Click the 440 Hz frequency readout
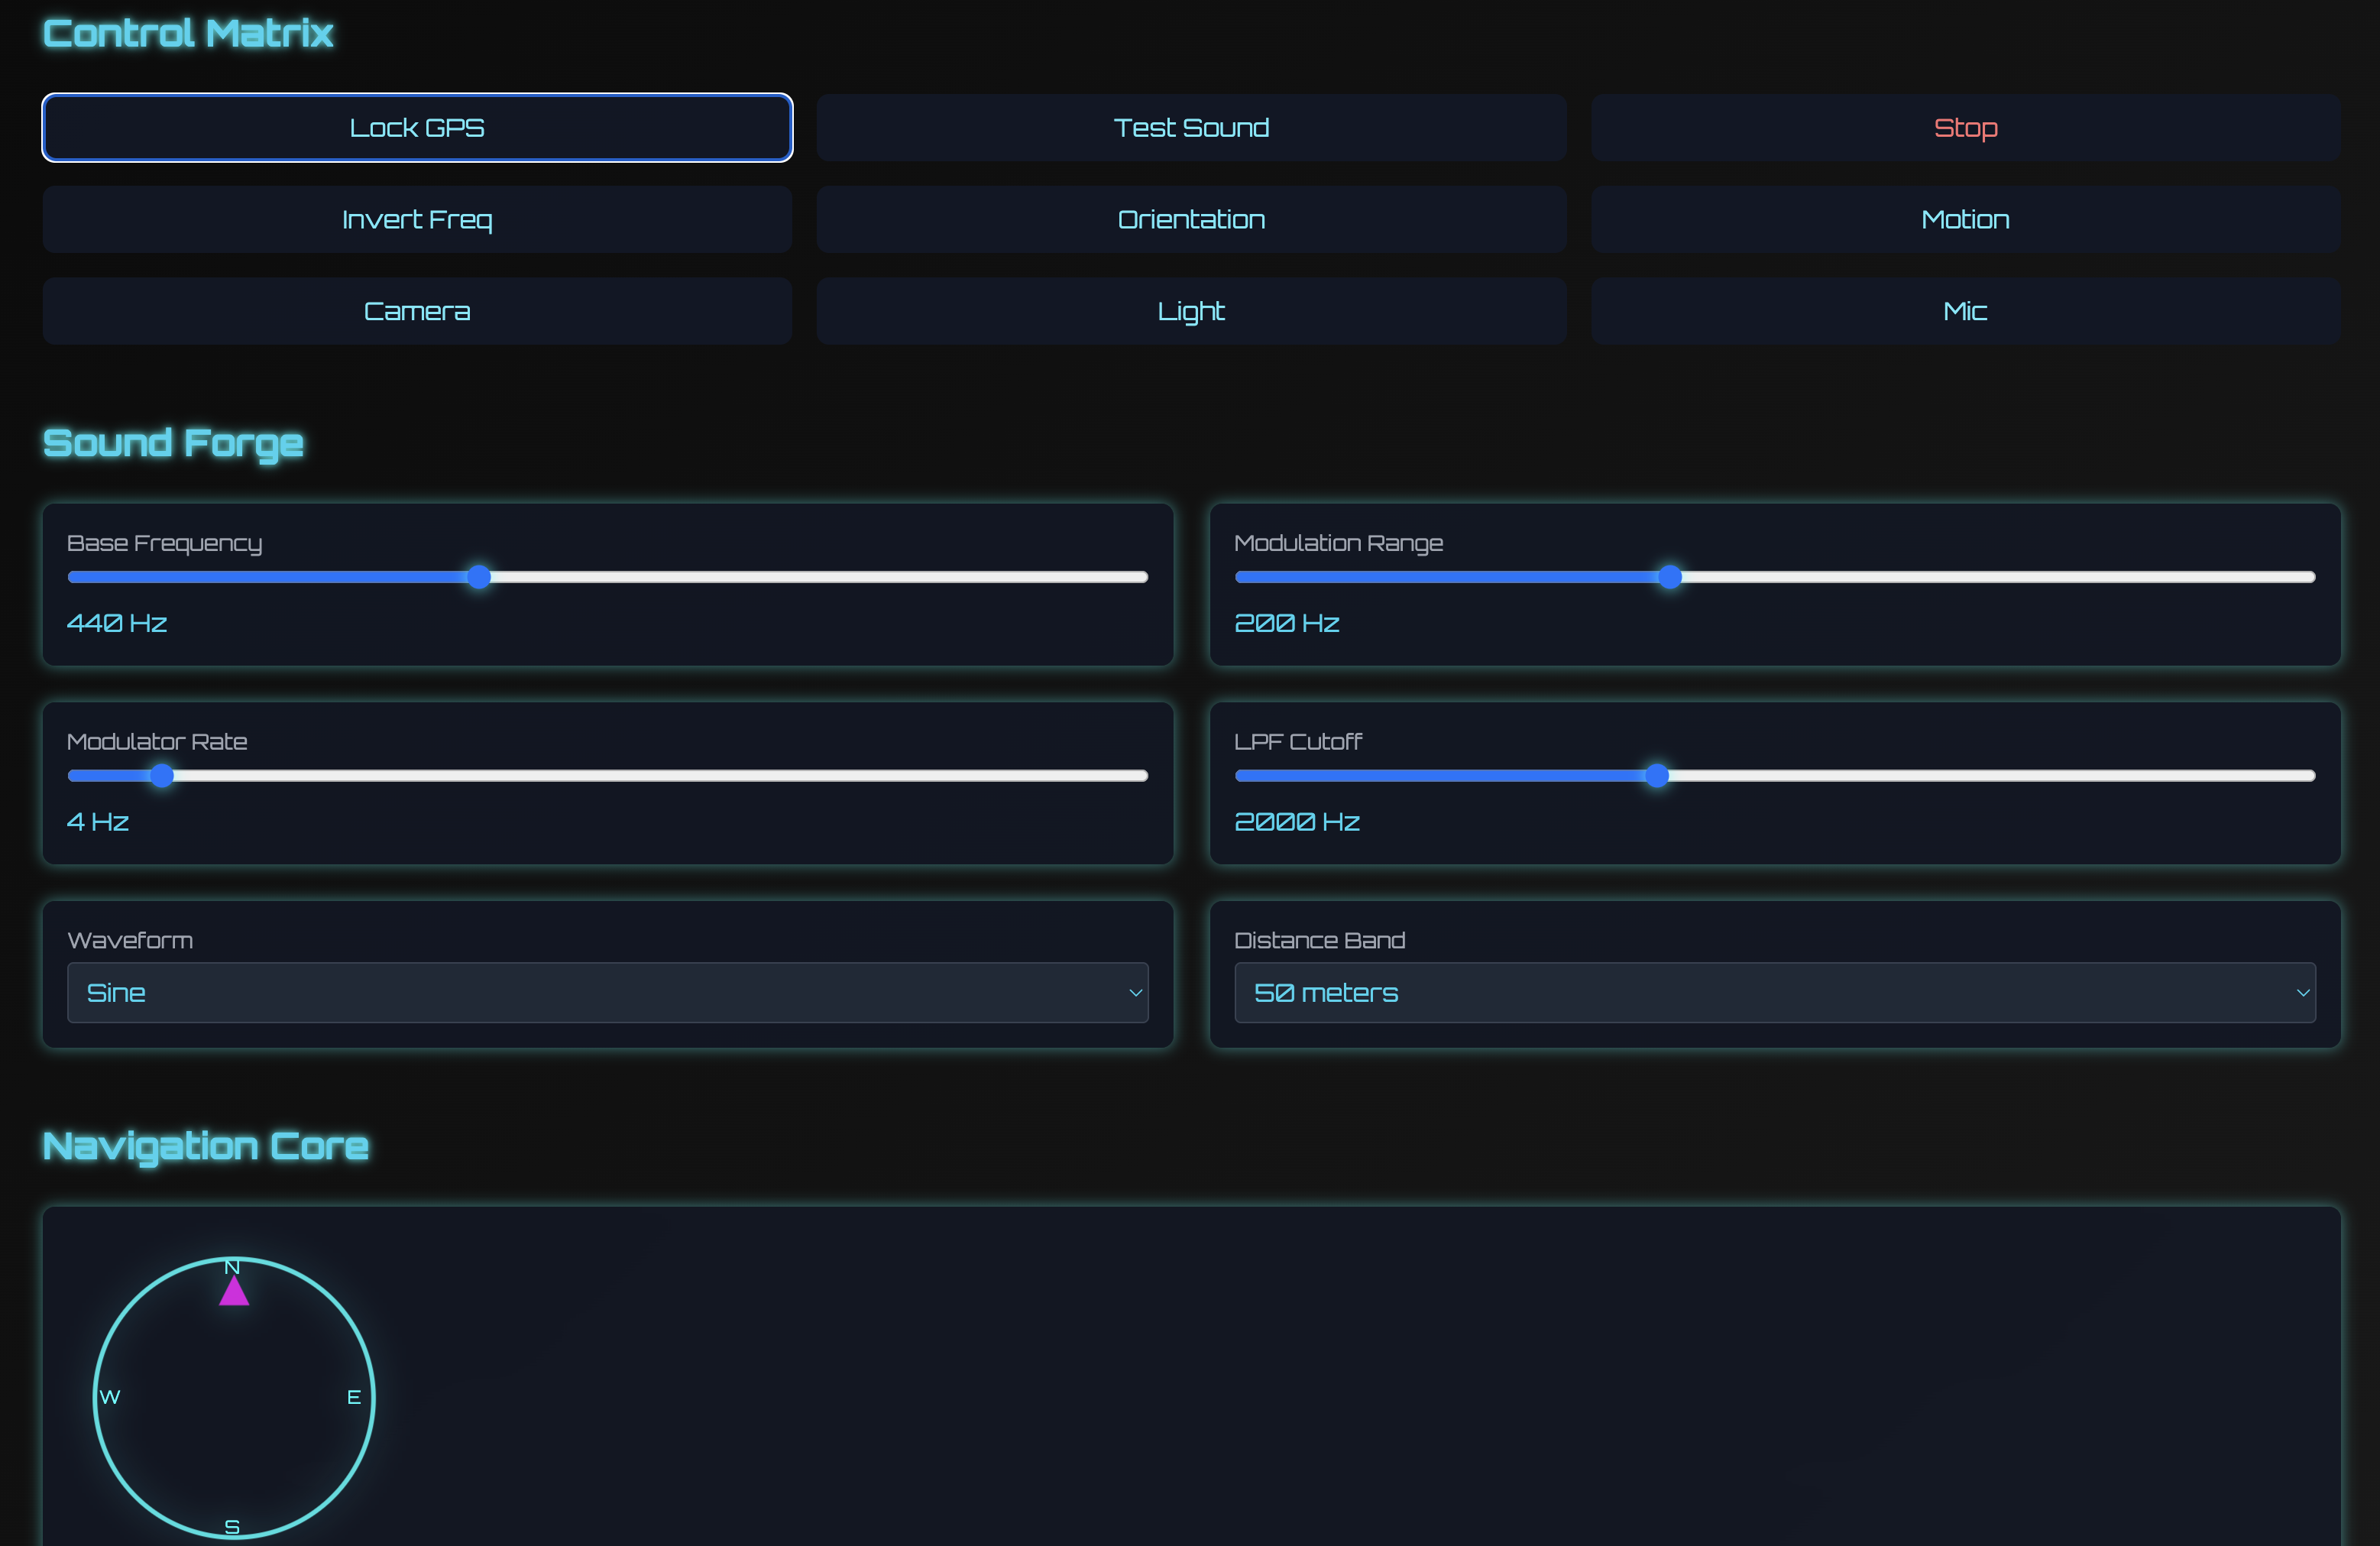Viewport: 2380px width, 1546px height. pyautogui.click(x=116, y=622)
